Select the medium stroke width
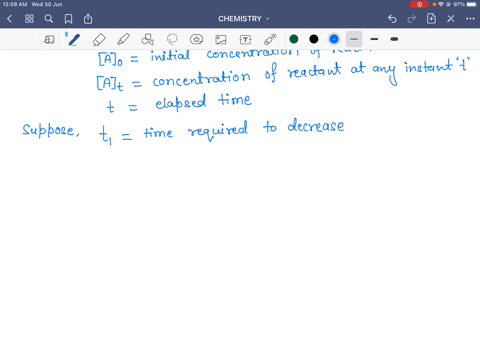480x360 pixels. pyautogui.click(x=374, y=39)
